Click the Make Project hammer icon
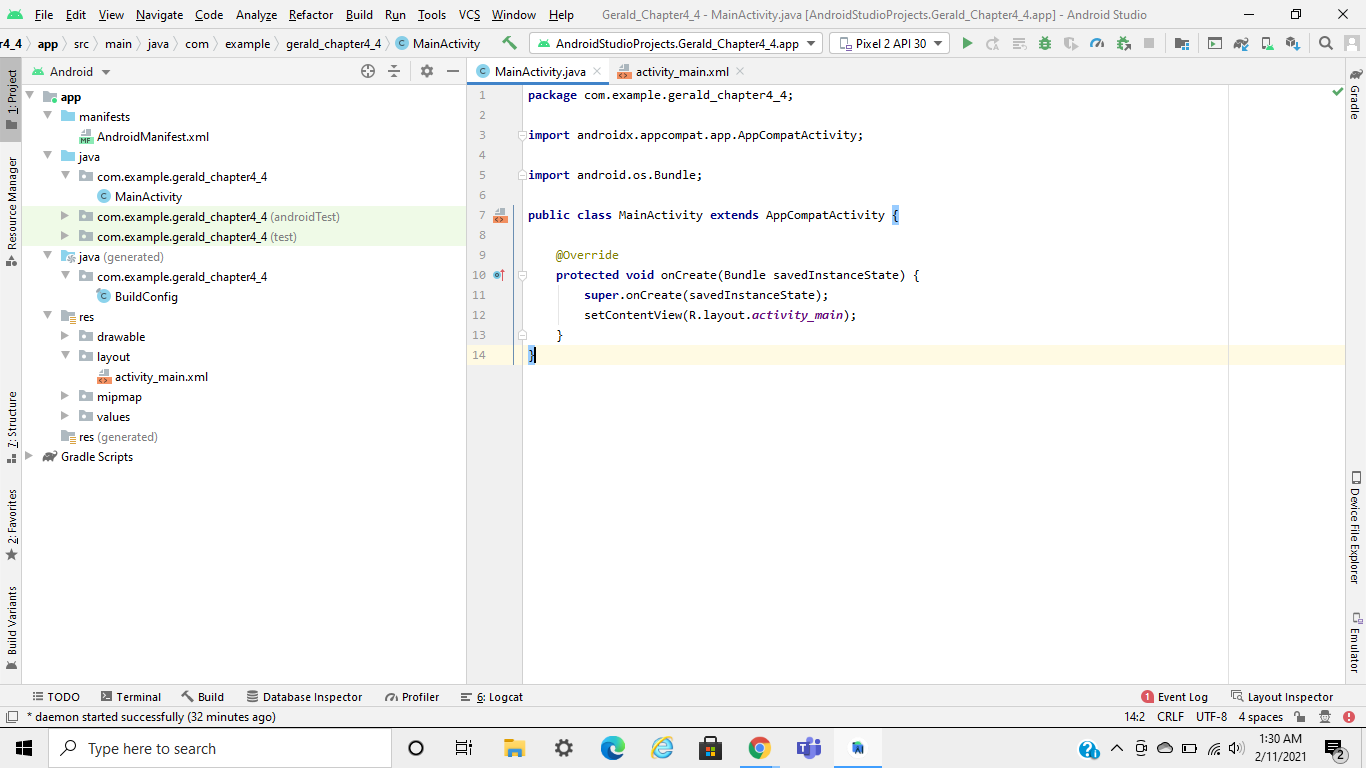Viewport: 1366px width, 768px height. [x=510, y=43]
